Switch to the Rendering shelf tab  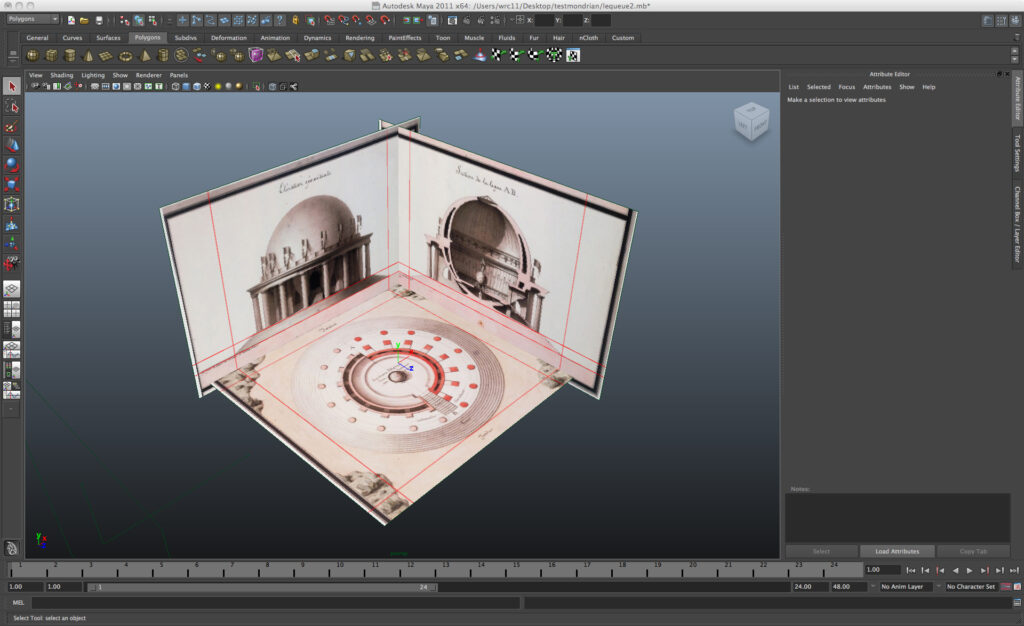[x=359, y=38]
